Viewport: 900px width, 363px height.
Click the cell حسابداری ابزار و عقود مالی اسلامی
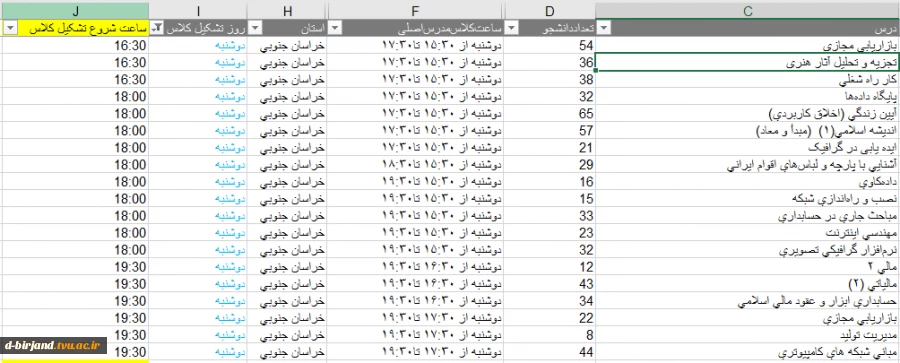pos(748,301)
